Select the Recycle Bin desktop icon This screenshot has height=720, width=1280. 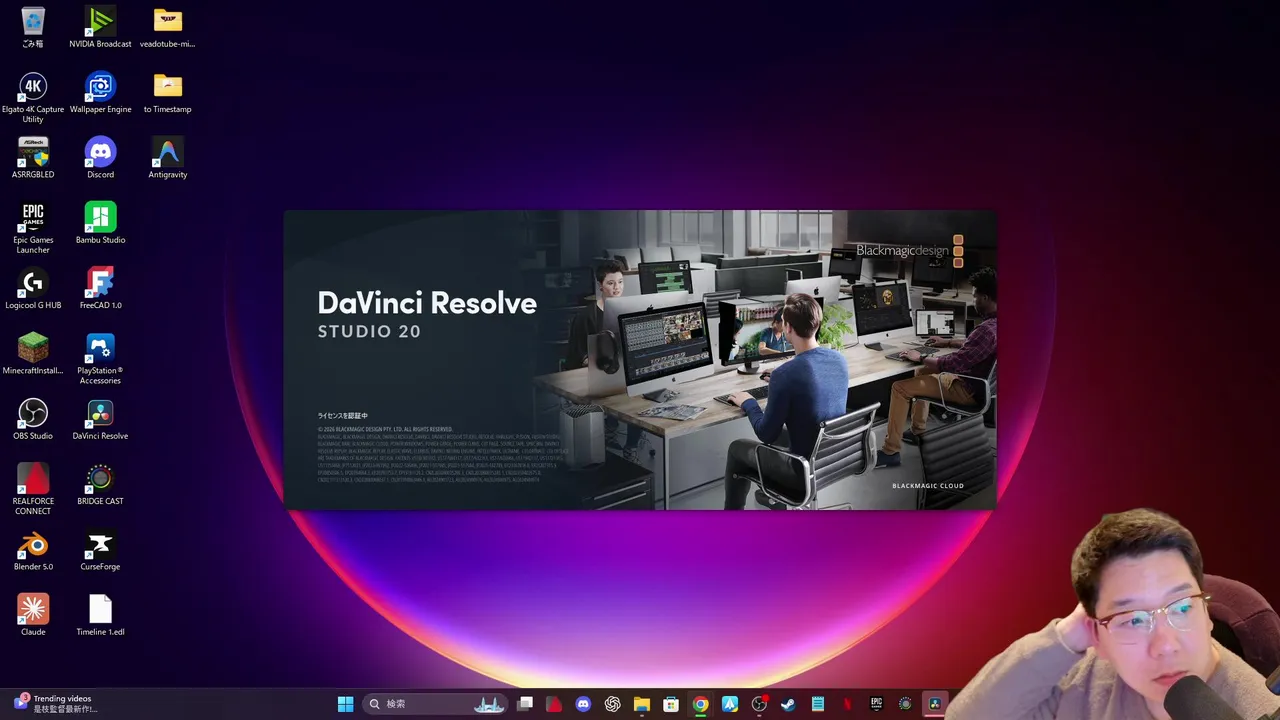[x=33, y=27]
